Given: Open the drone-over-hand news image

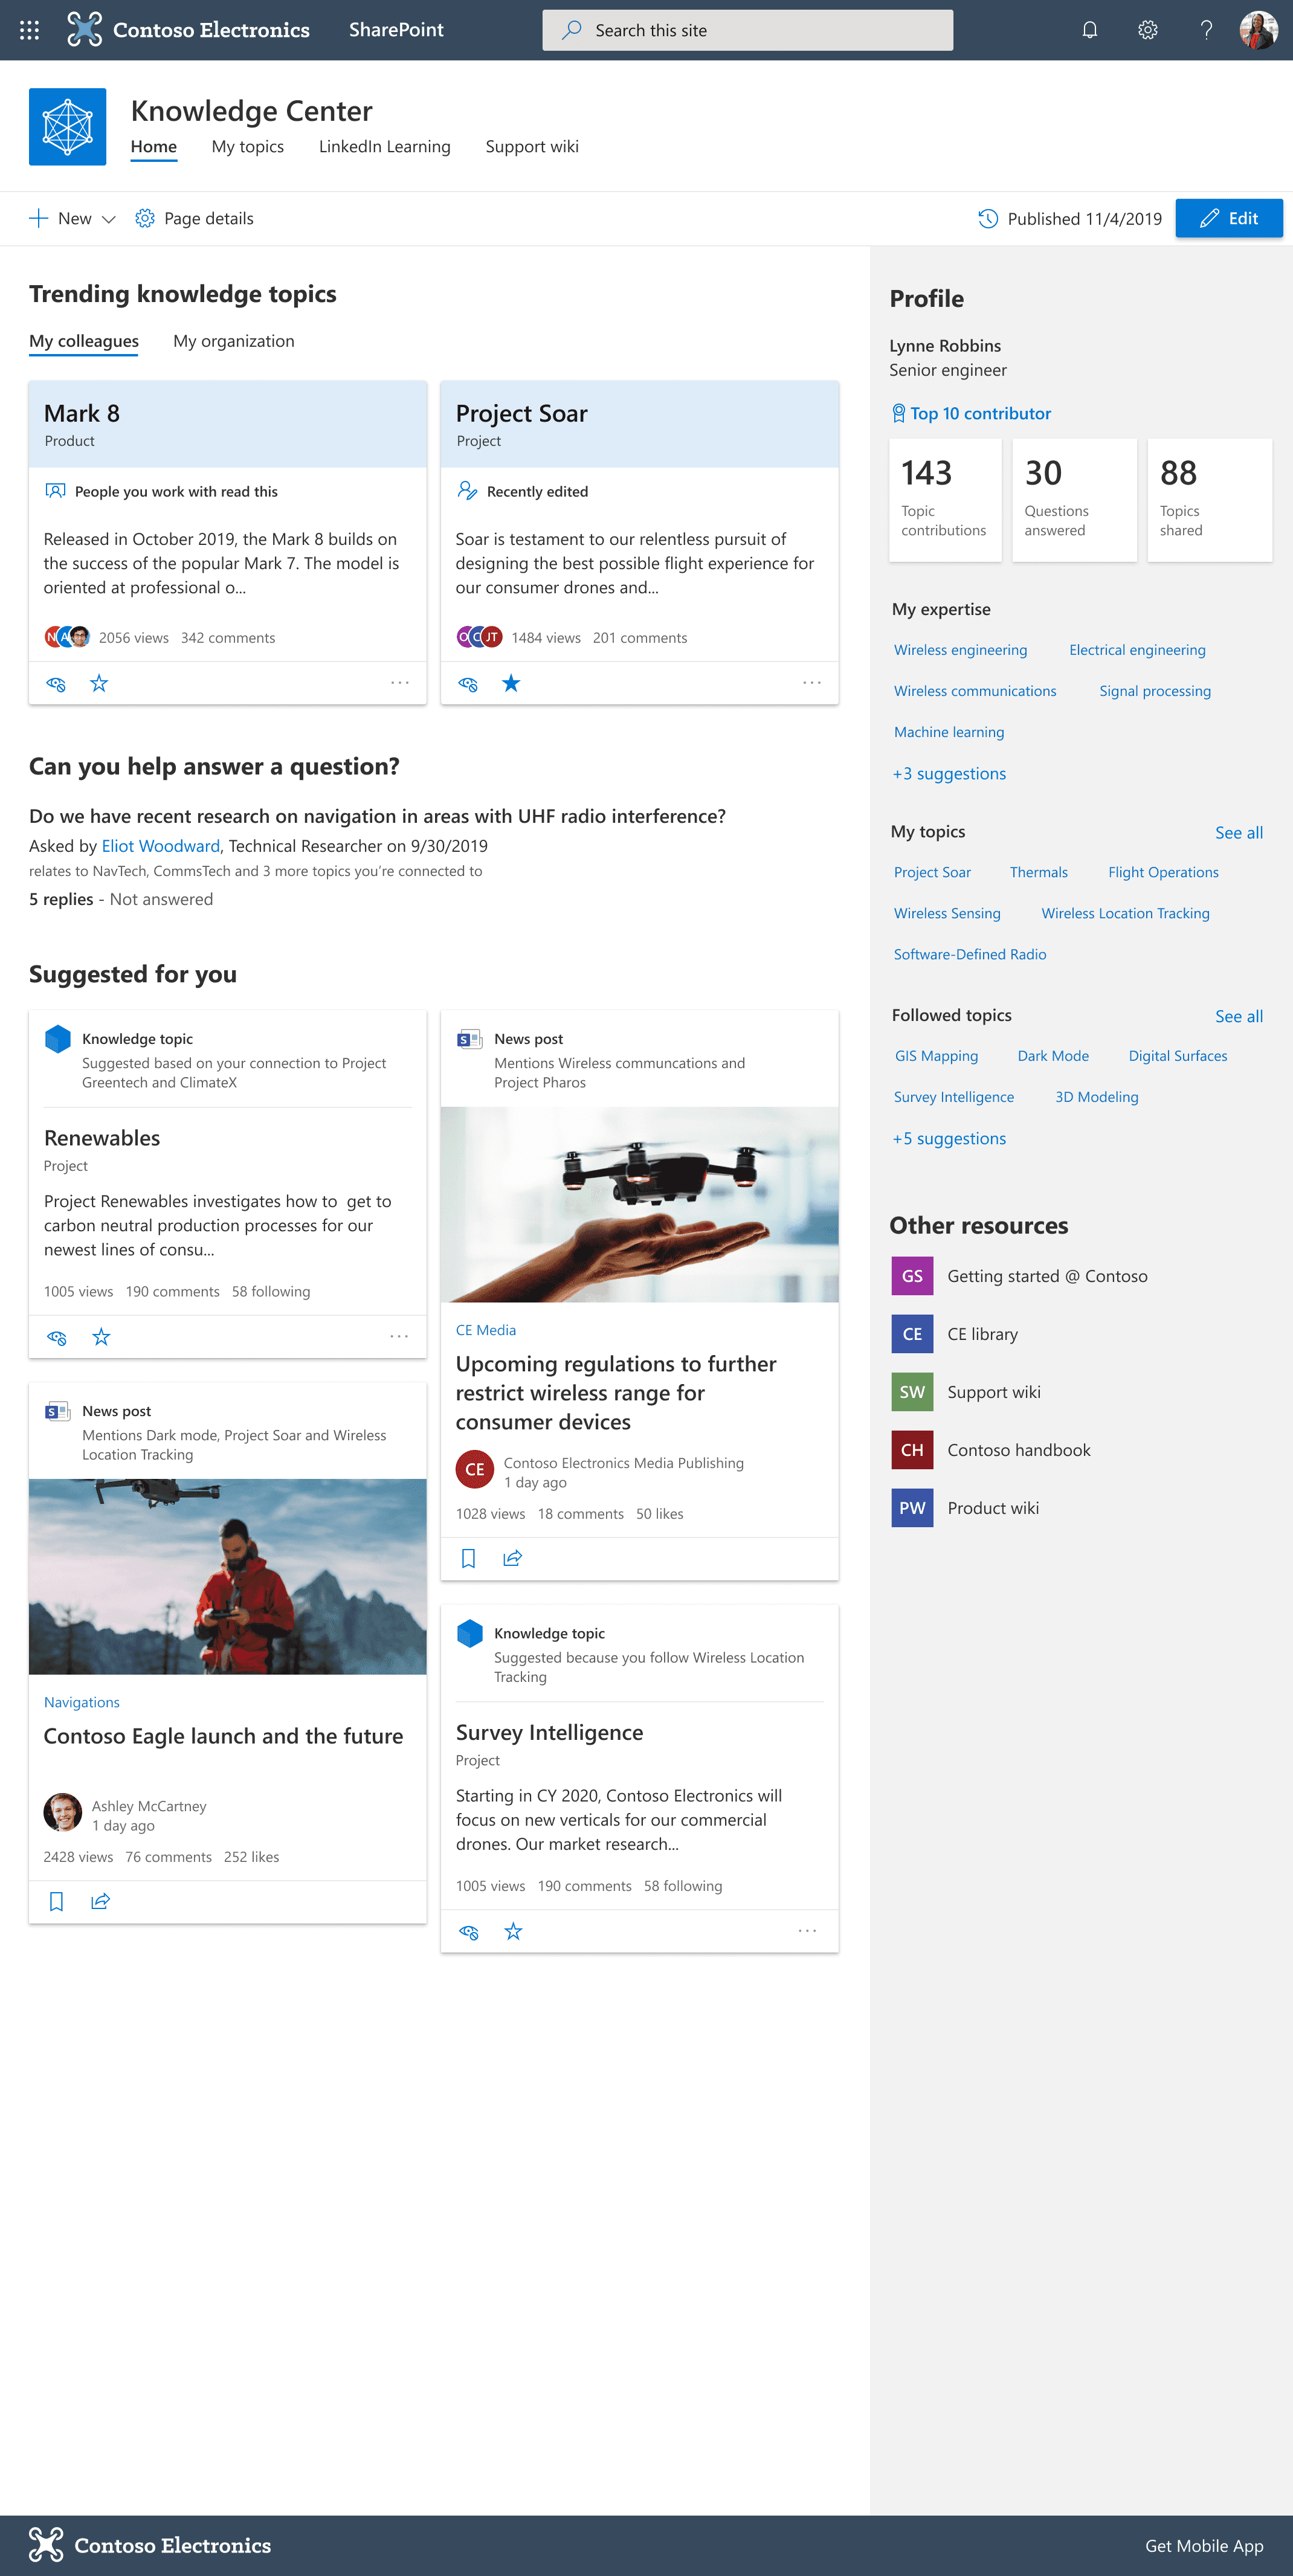Looking at the screenshot, I should click(x=639, y=1204).
